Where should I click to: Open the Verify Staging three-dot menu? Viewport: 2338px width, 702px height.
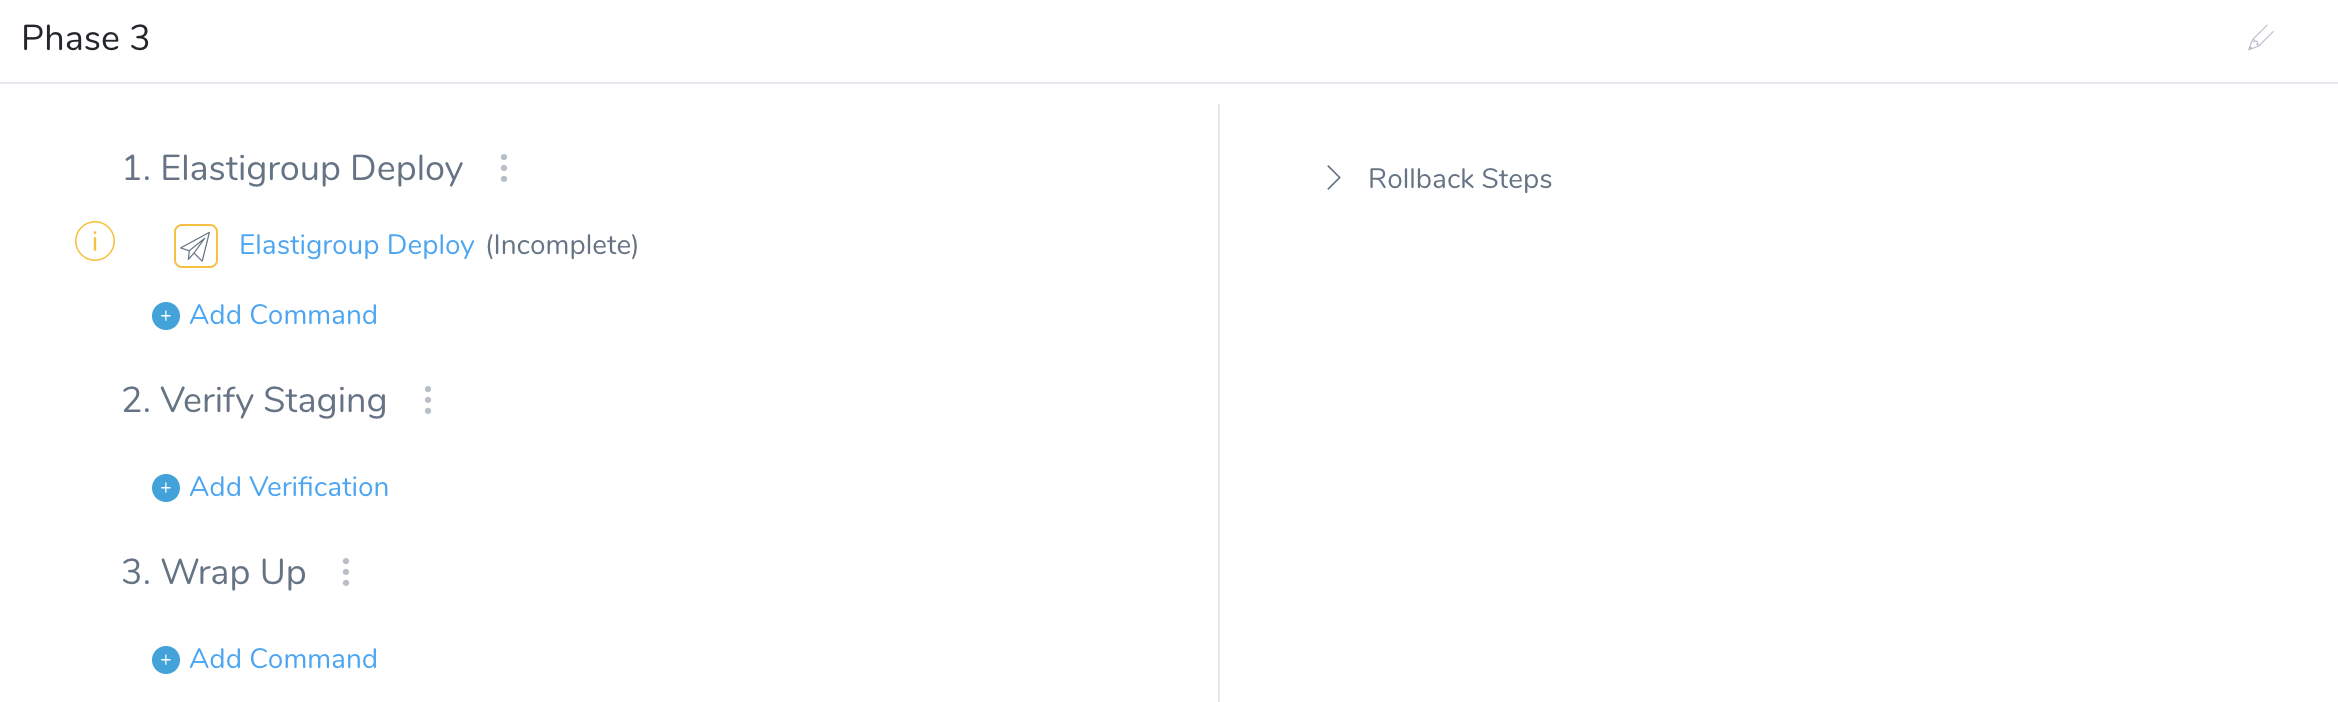point(428,400)
